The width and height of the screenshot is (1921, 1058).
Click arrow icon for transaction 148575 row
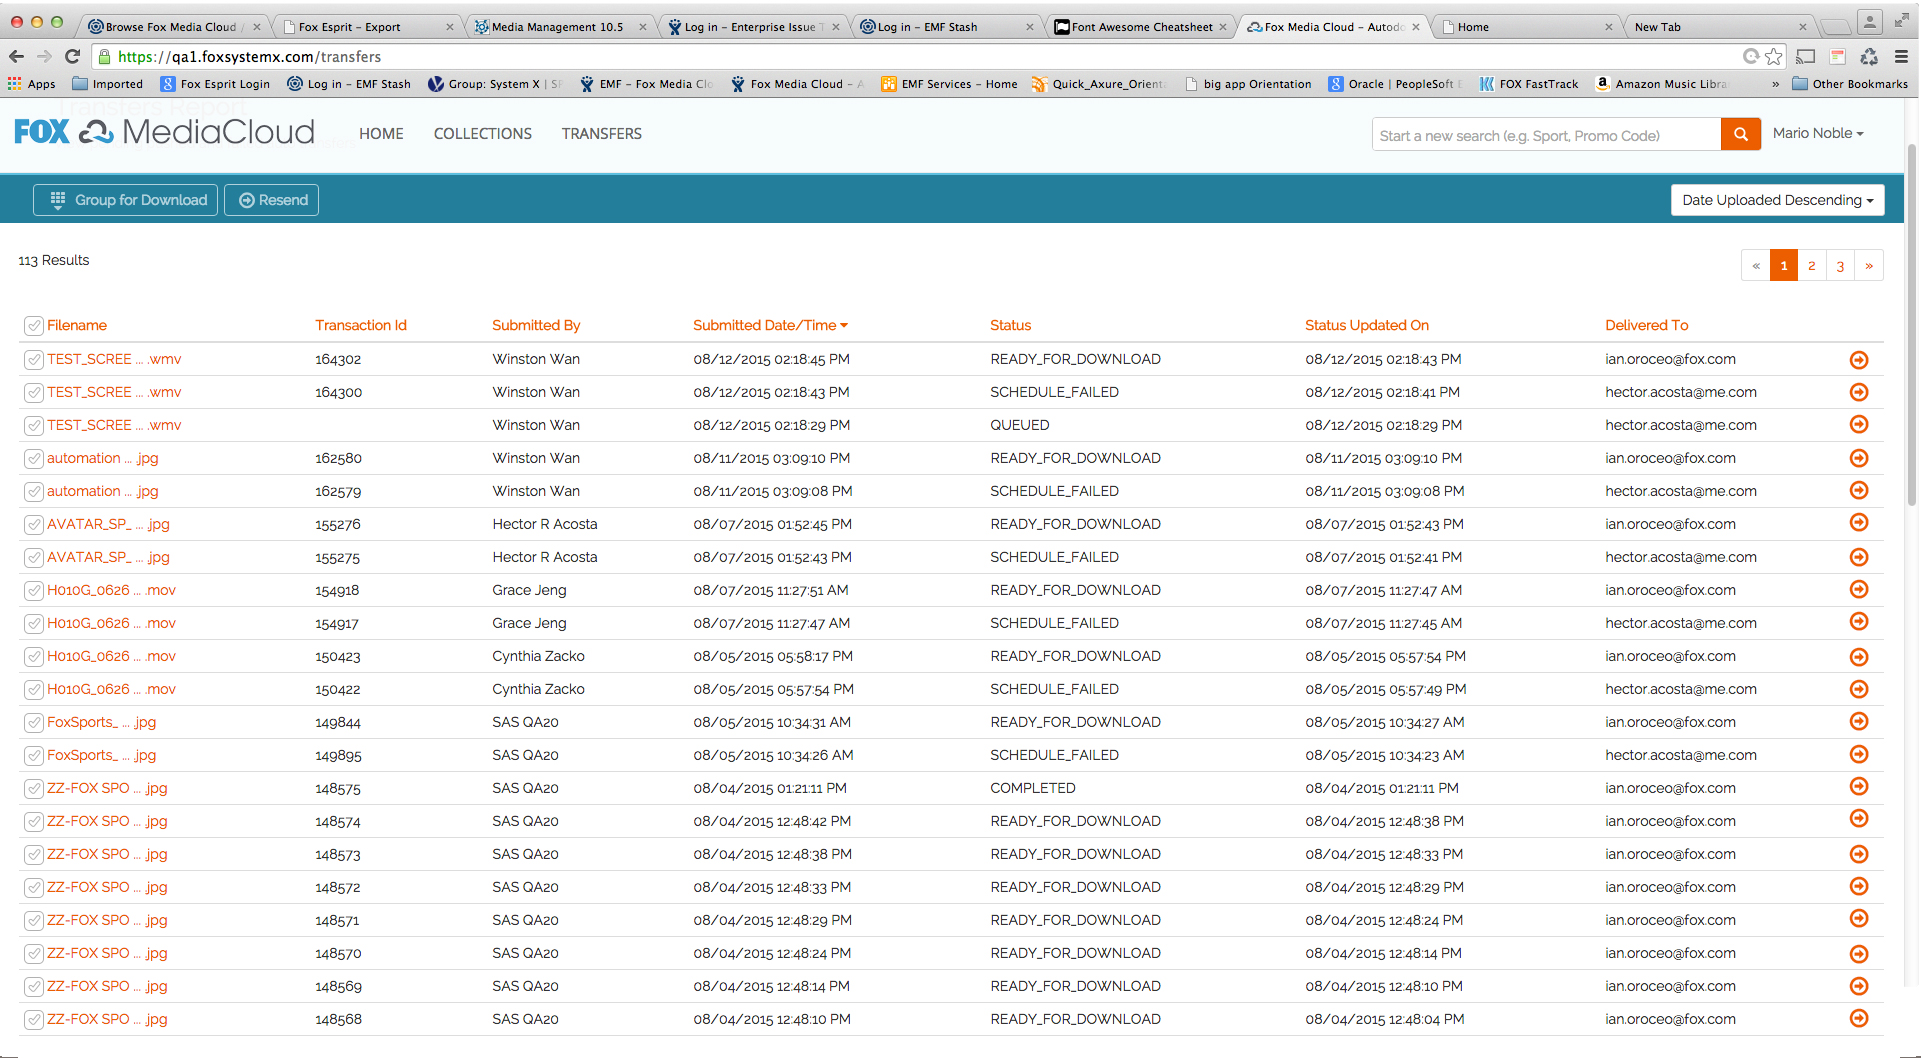click(1858, 787)
